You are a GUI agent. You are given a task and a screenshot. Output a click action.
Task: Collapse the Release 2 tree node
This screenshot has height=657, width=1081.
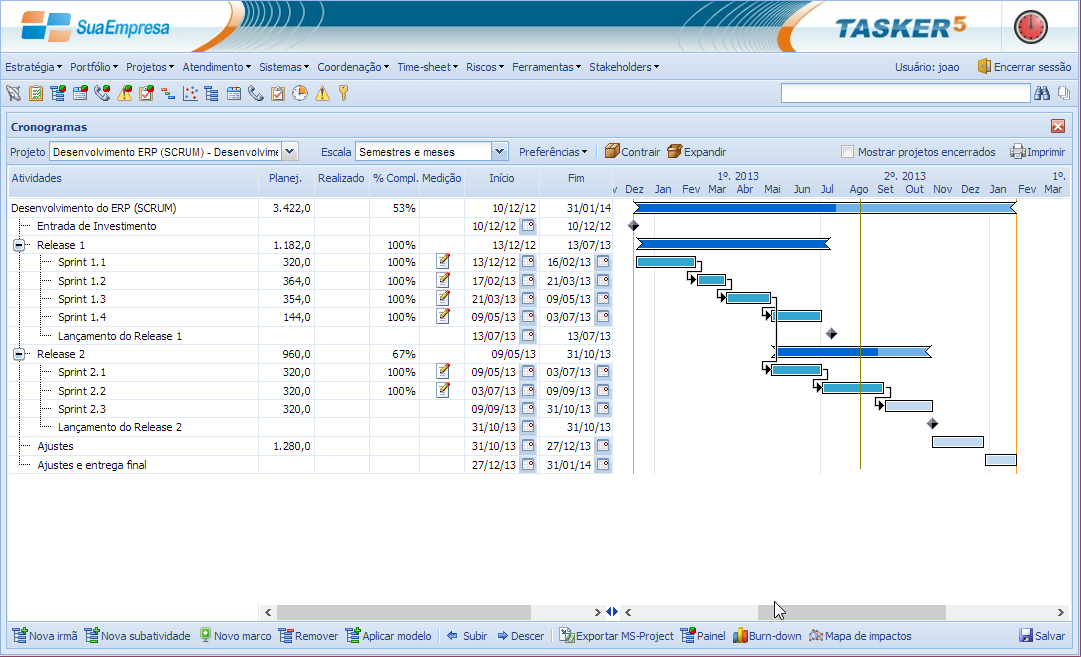(x=19, y=354)
